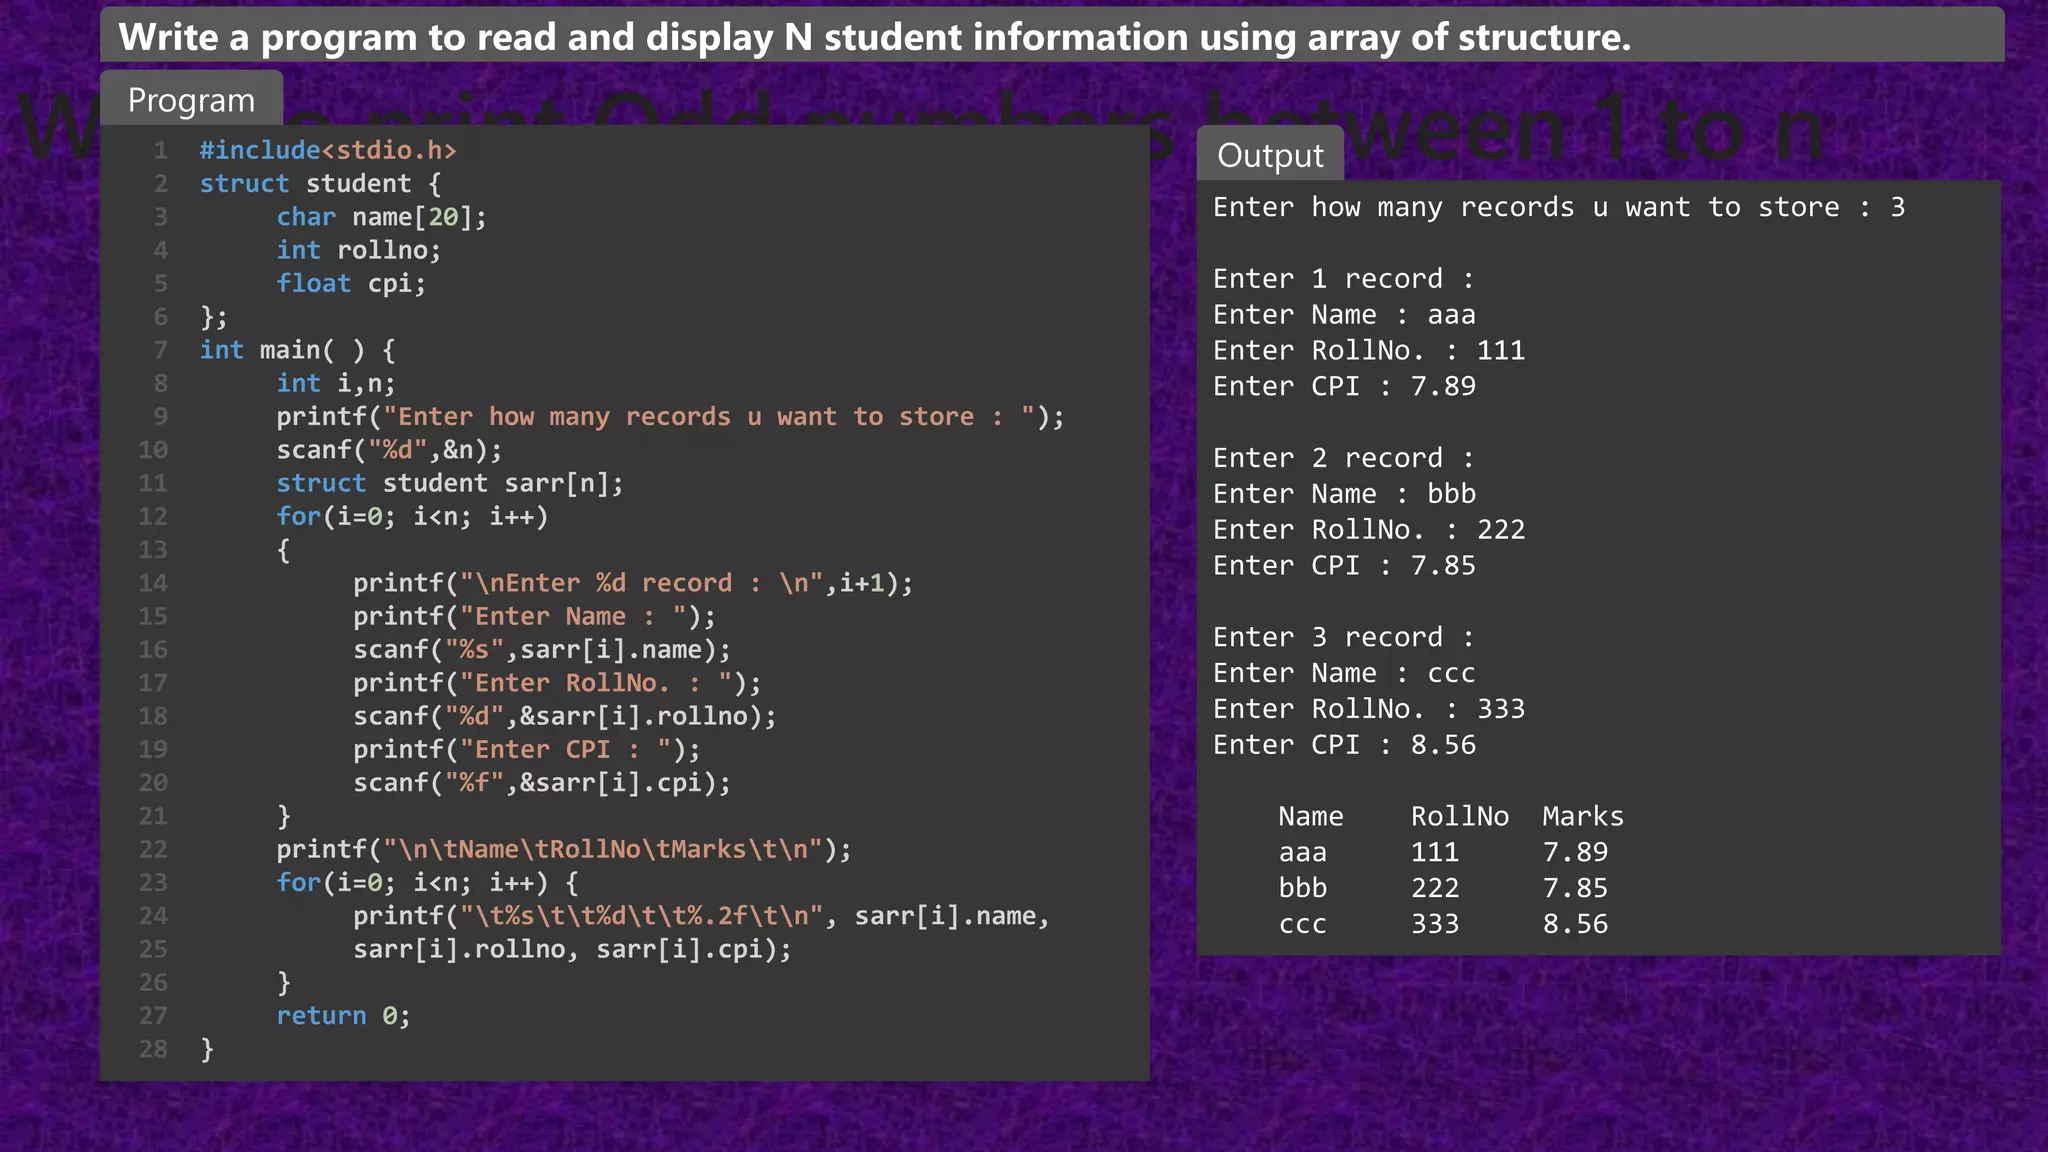The image size is (2048, 1152).
Task: Click the 'char name[20];' code line
Action: tap(381, 217)
